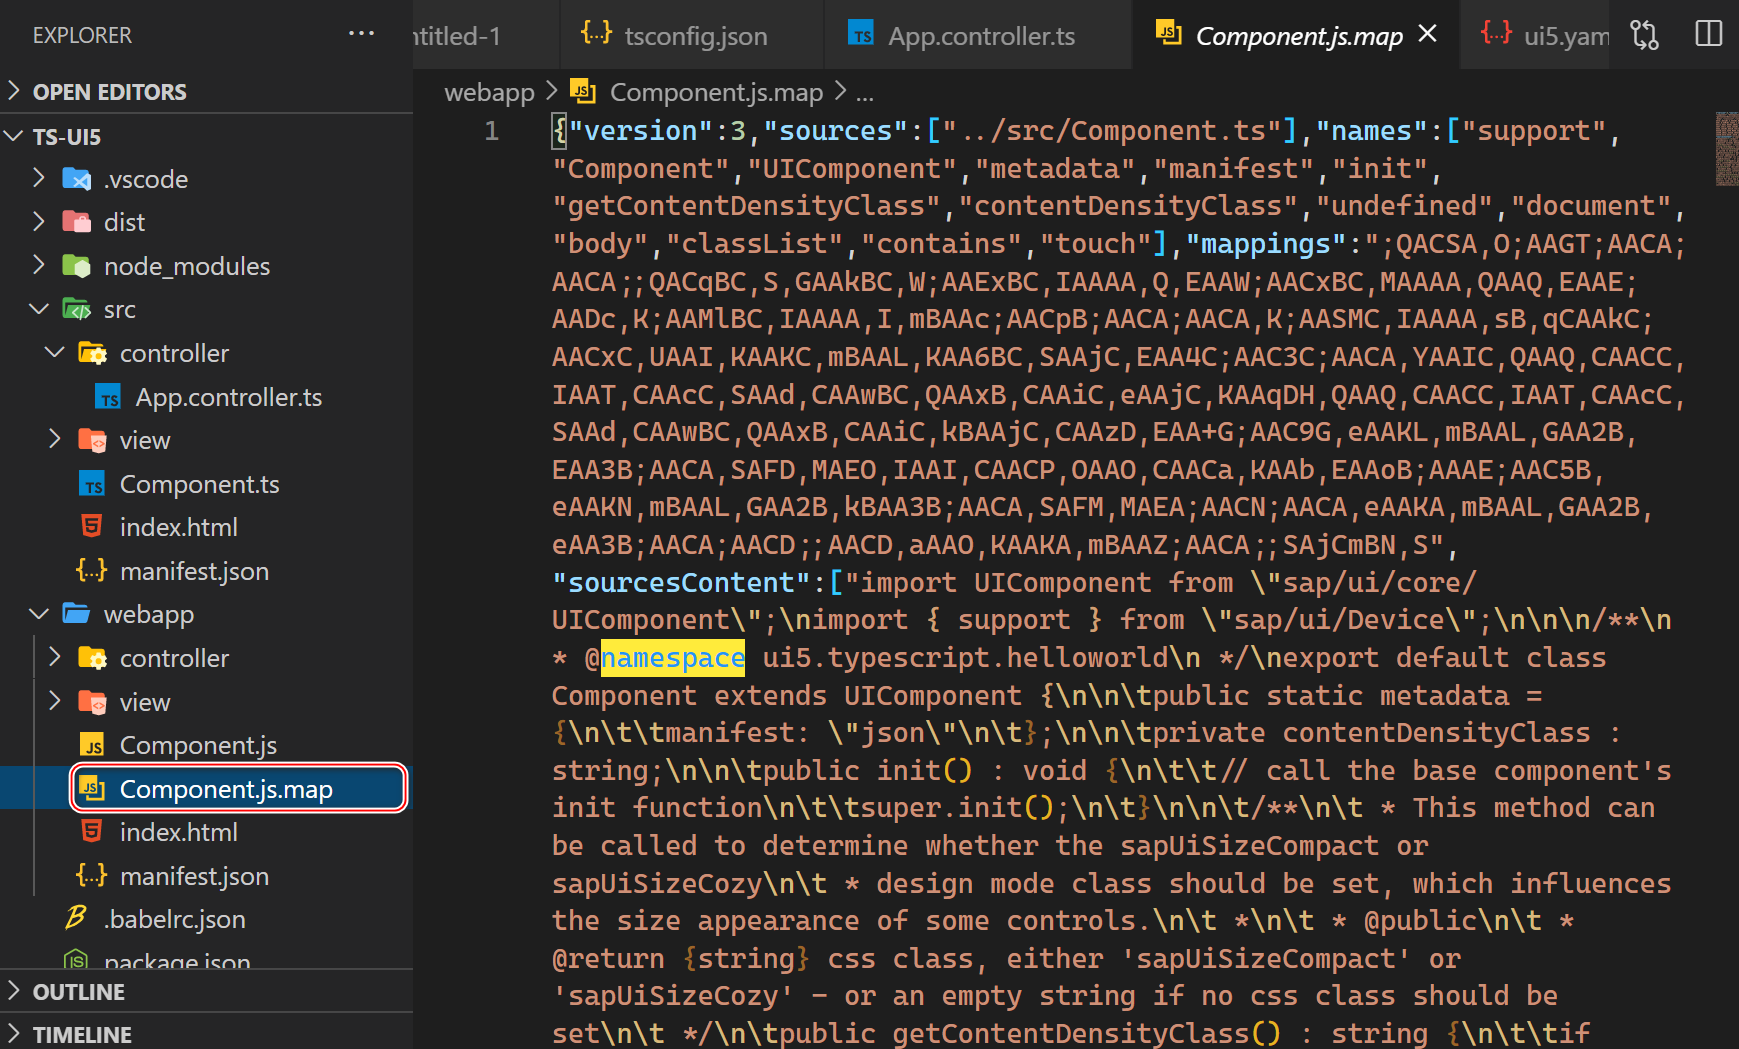Viewport: 1739px width, 1049px height.
Task: Expand the TIMELINE section
Action: coord(206,1034)
